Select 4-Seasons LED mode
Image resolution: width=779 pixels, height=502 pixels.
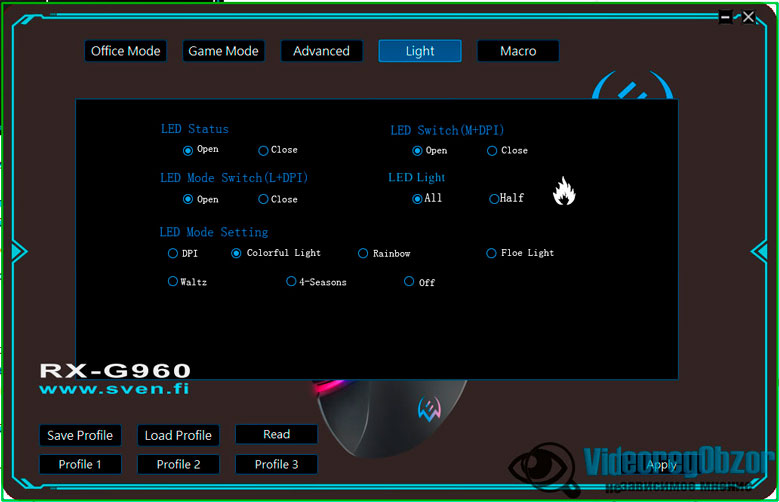(291, 282)
